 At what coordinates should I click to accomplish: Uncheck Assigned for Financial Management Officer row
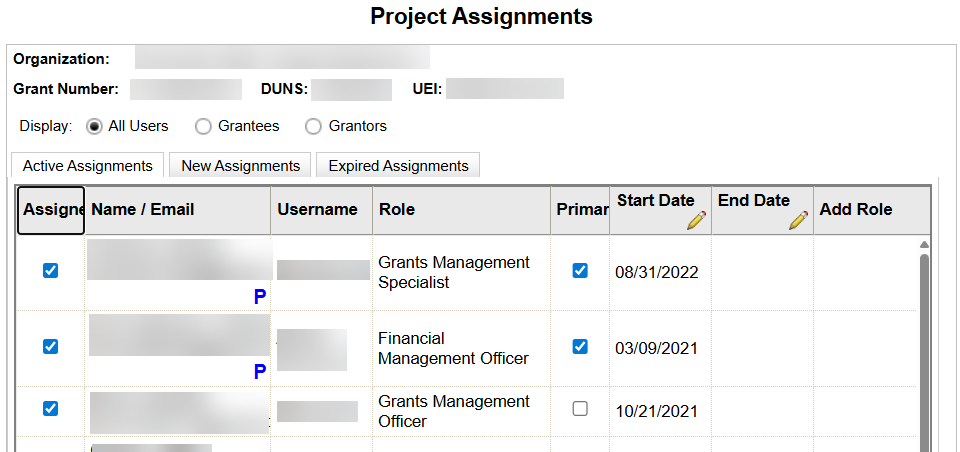pos(51,347)
